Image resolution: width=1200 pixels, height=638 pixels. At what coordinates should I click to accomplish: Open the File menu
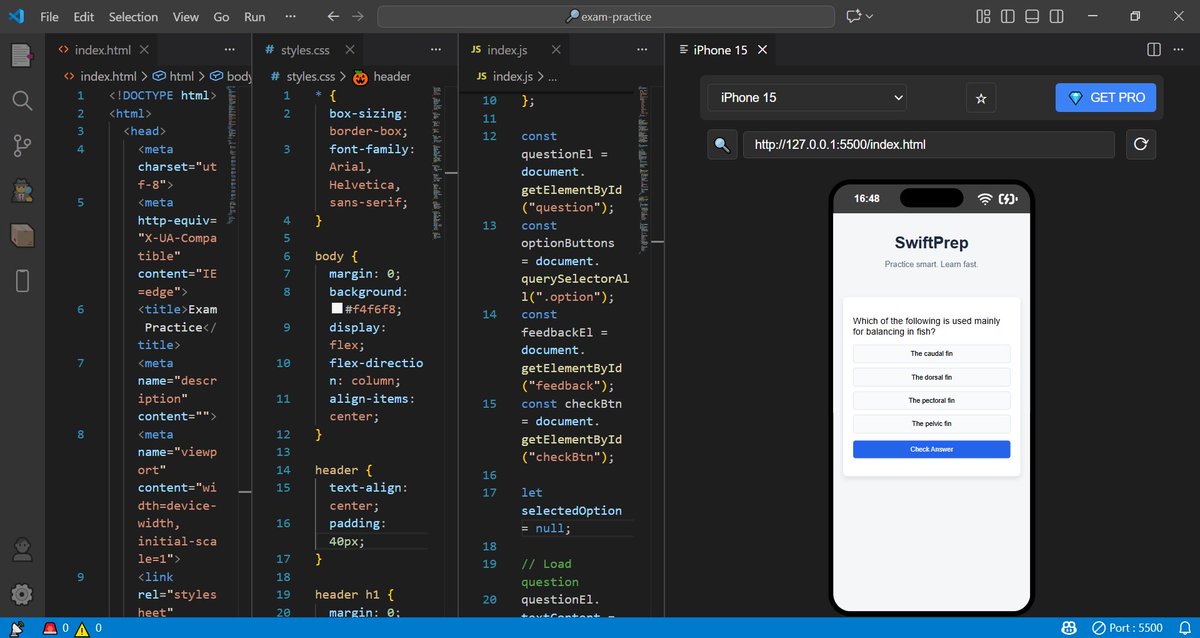tap(49, 17)
